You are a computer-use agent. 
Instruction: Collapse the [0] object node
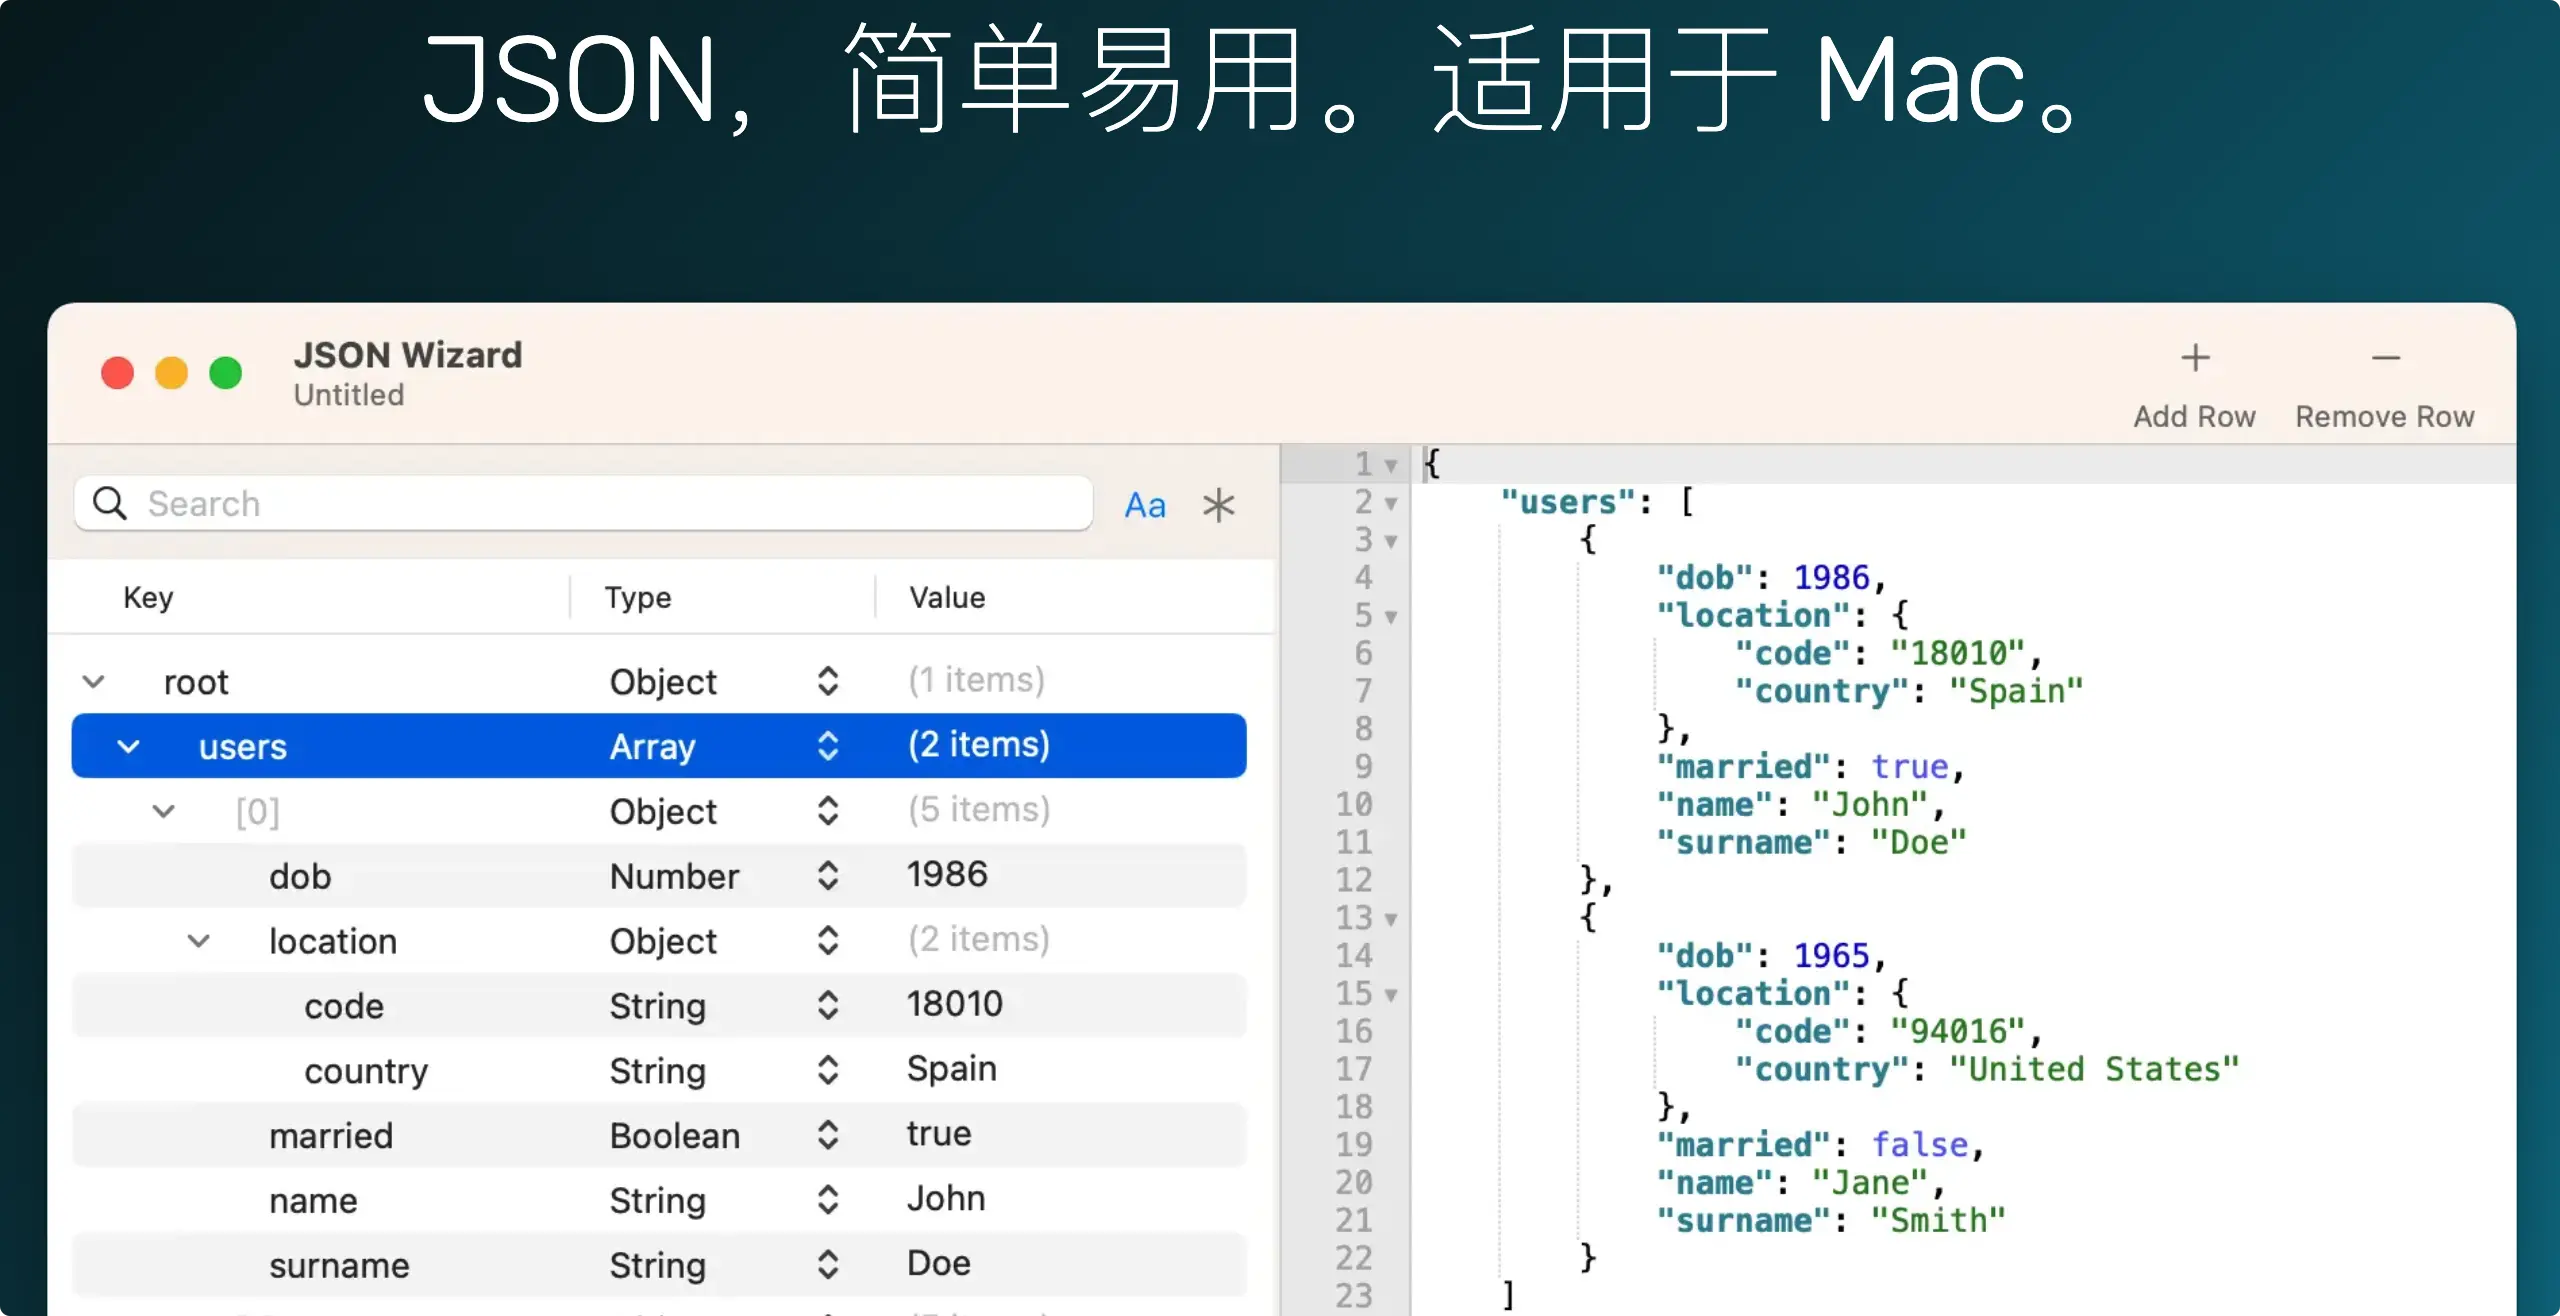tap(164, 811)
